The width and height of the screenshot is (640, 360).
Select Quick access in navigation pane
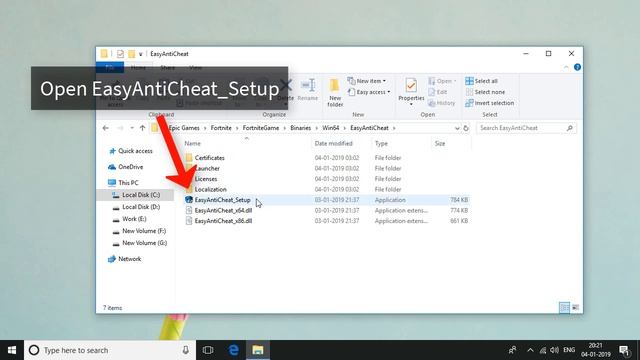click(131, 151)
